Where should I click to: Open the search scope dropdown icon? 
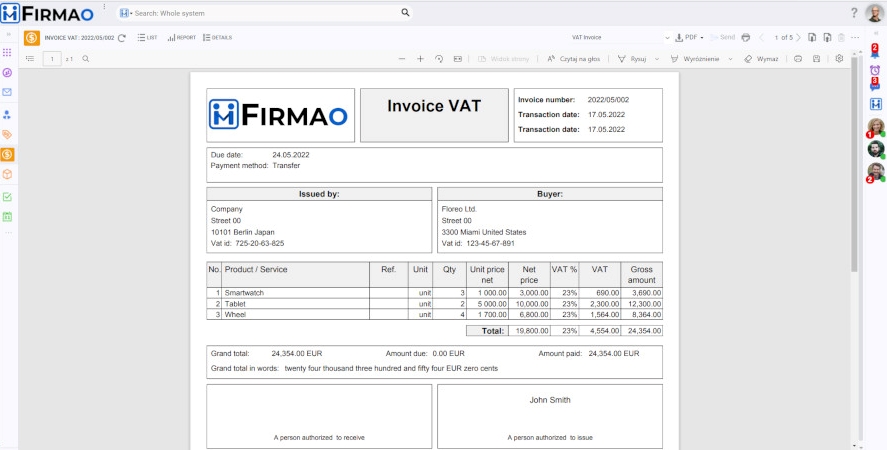(x=126, y=13)
